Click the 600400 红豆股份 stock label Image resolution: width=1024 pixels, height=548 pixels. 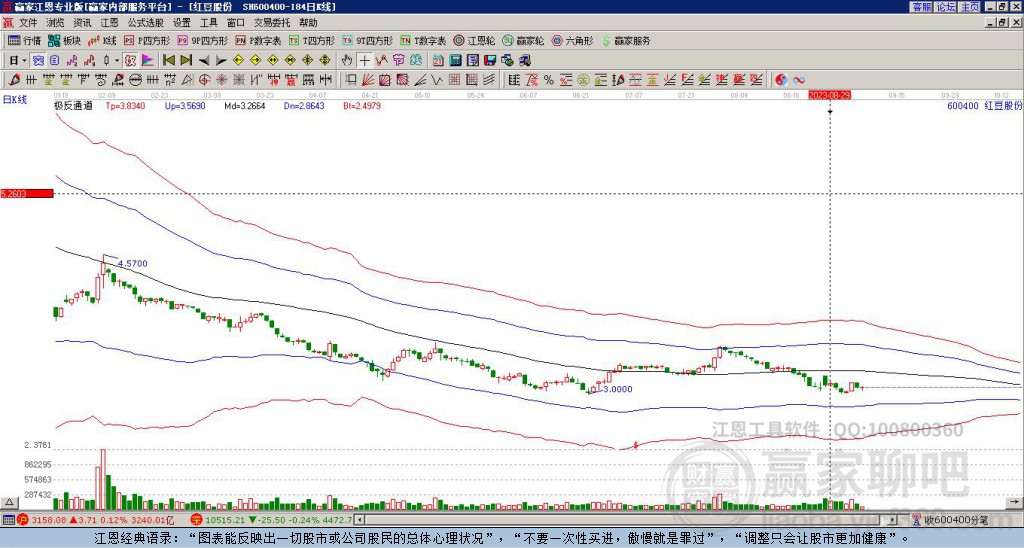tap(984, 105)
